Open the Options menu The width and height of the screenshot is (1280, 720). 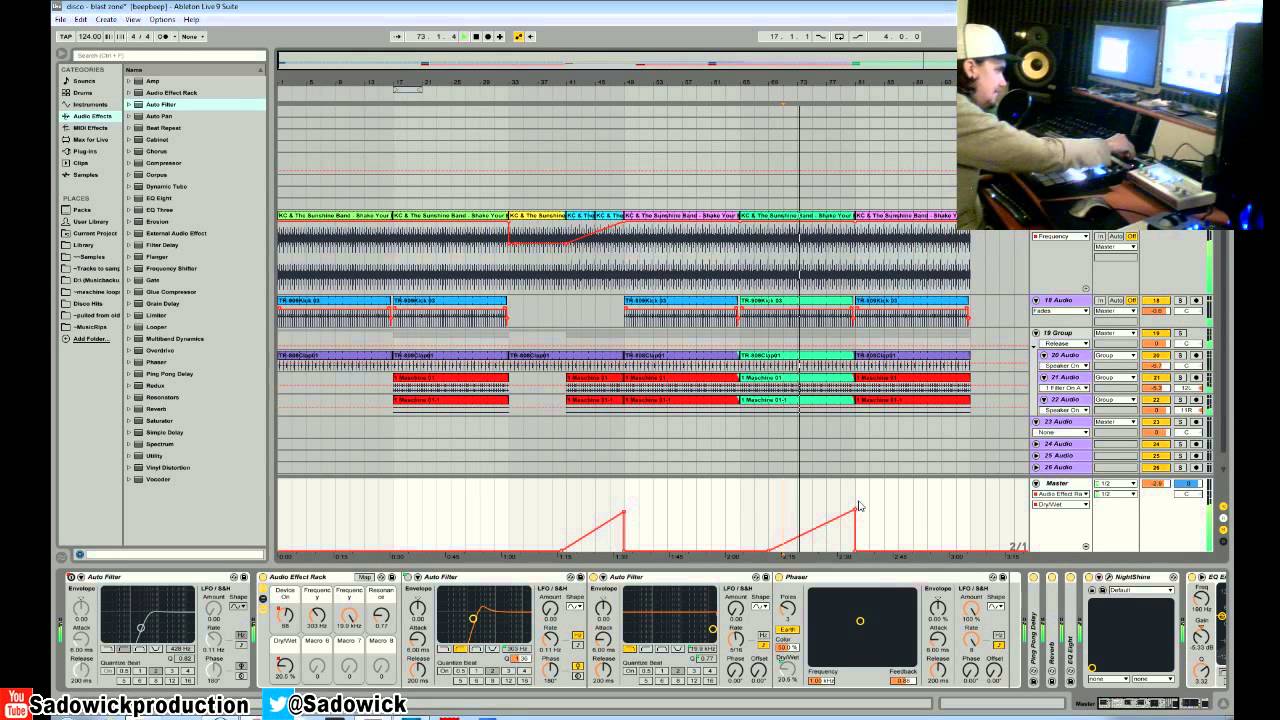162,19
